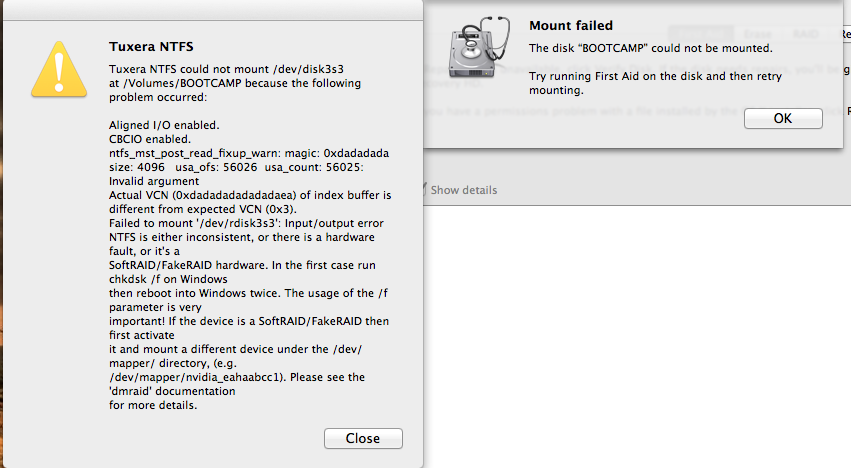Click the chkdsk /f on Windows text
Image resolution: width=852 pixels, height=468 pixels.
coord(168,278)
